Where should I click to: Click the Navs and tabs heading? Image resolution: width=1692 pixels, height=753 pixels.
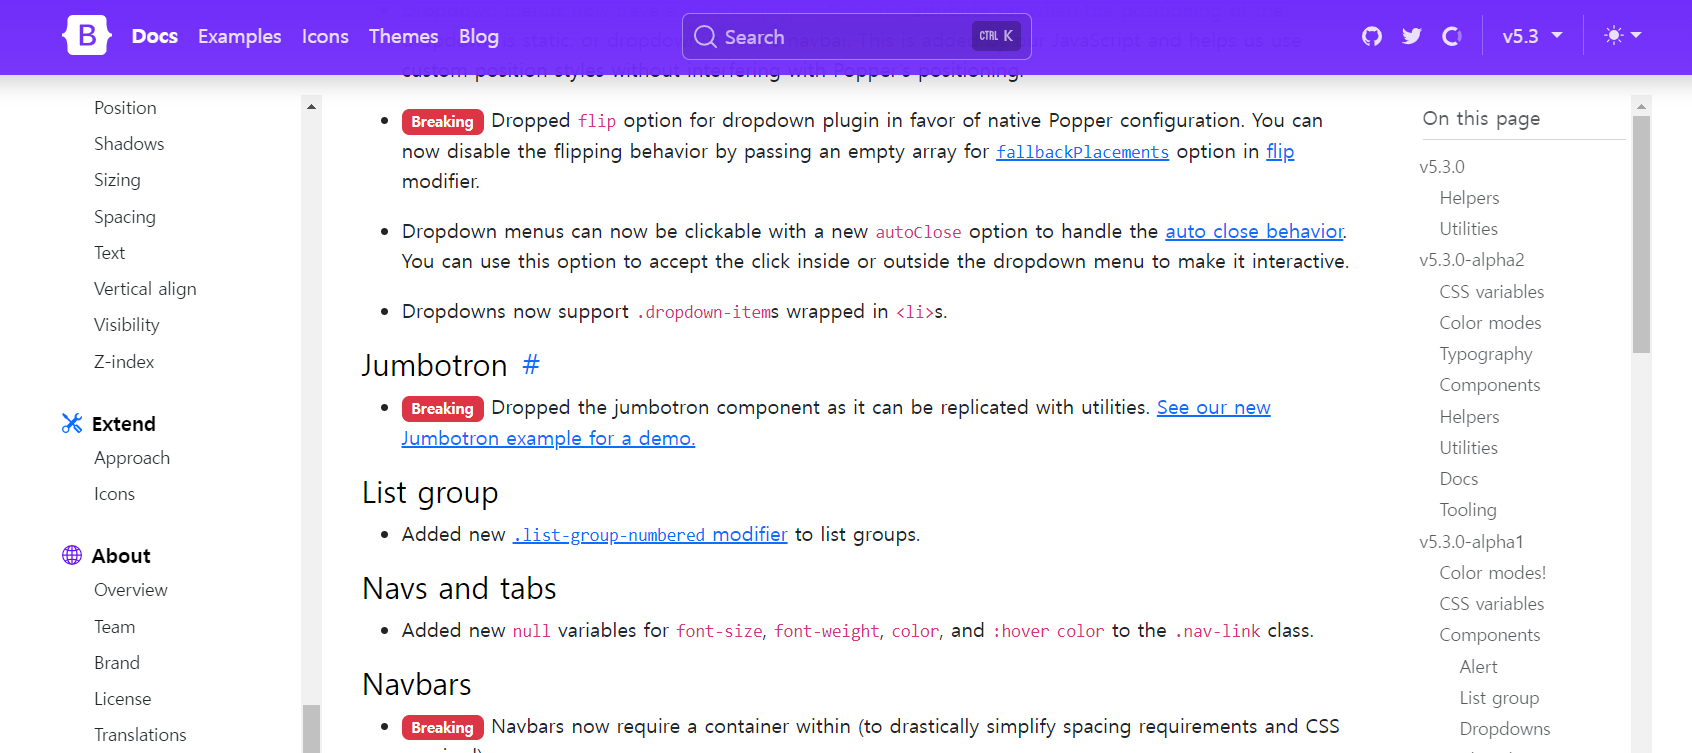click(459, 588)
